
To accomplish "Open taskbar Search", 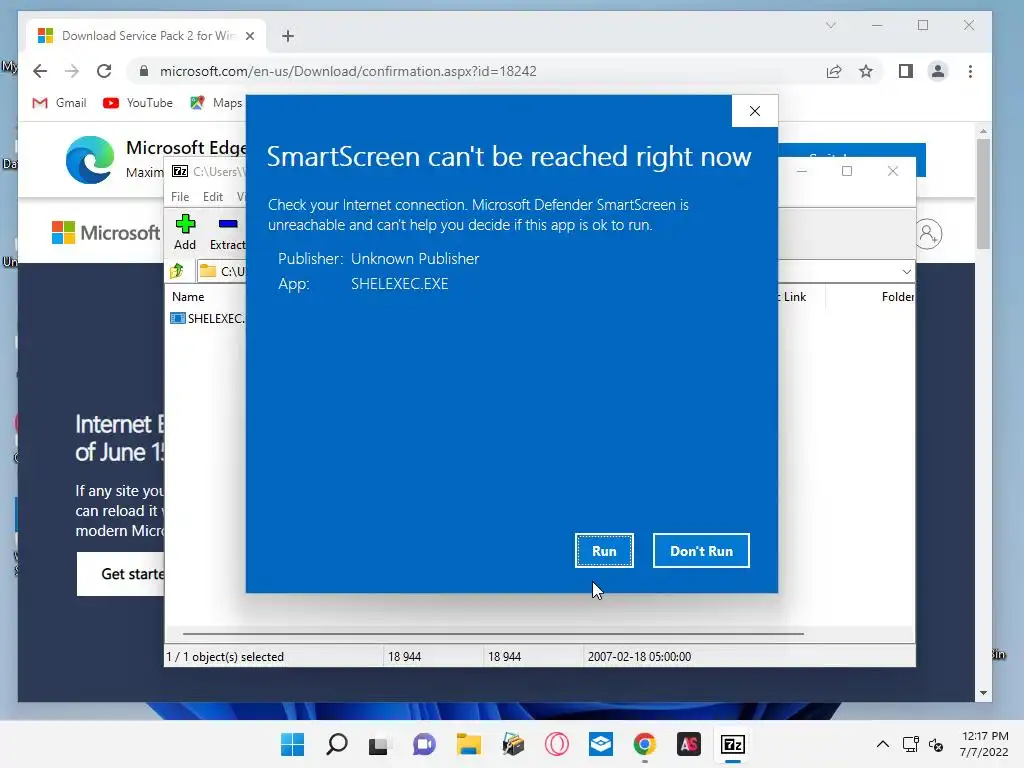I will tap(336, 744).
